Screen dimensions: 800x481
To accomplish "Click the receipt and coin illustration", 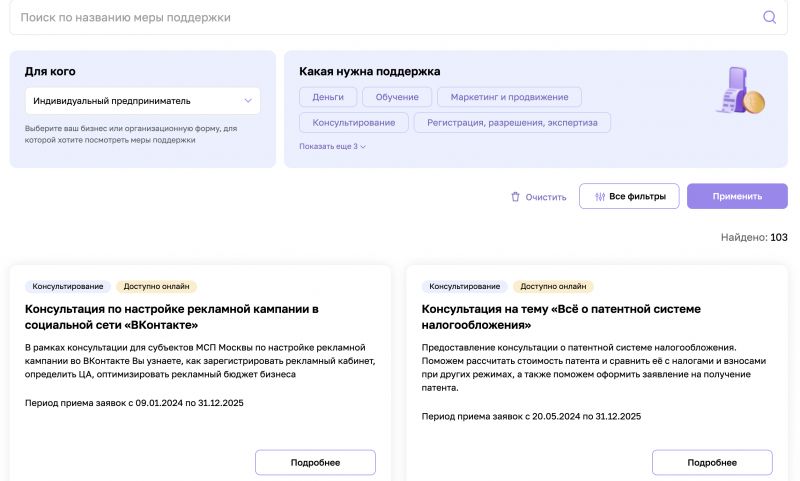I will point(741,90).
